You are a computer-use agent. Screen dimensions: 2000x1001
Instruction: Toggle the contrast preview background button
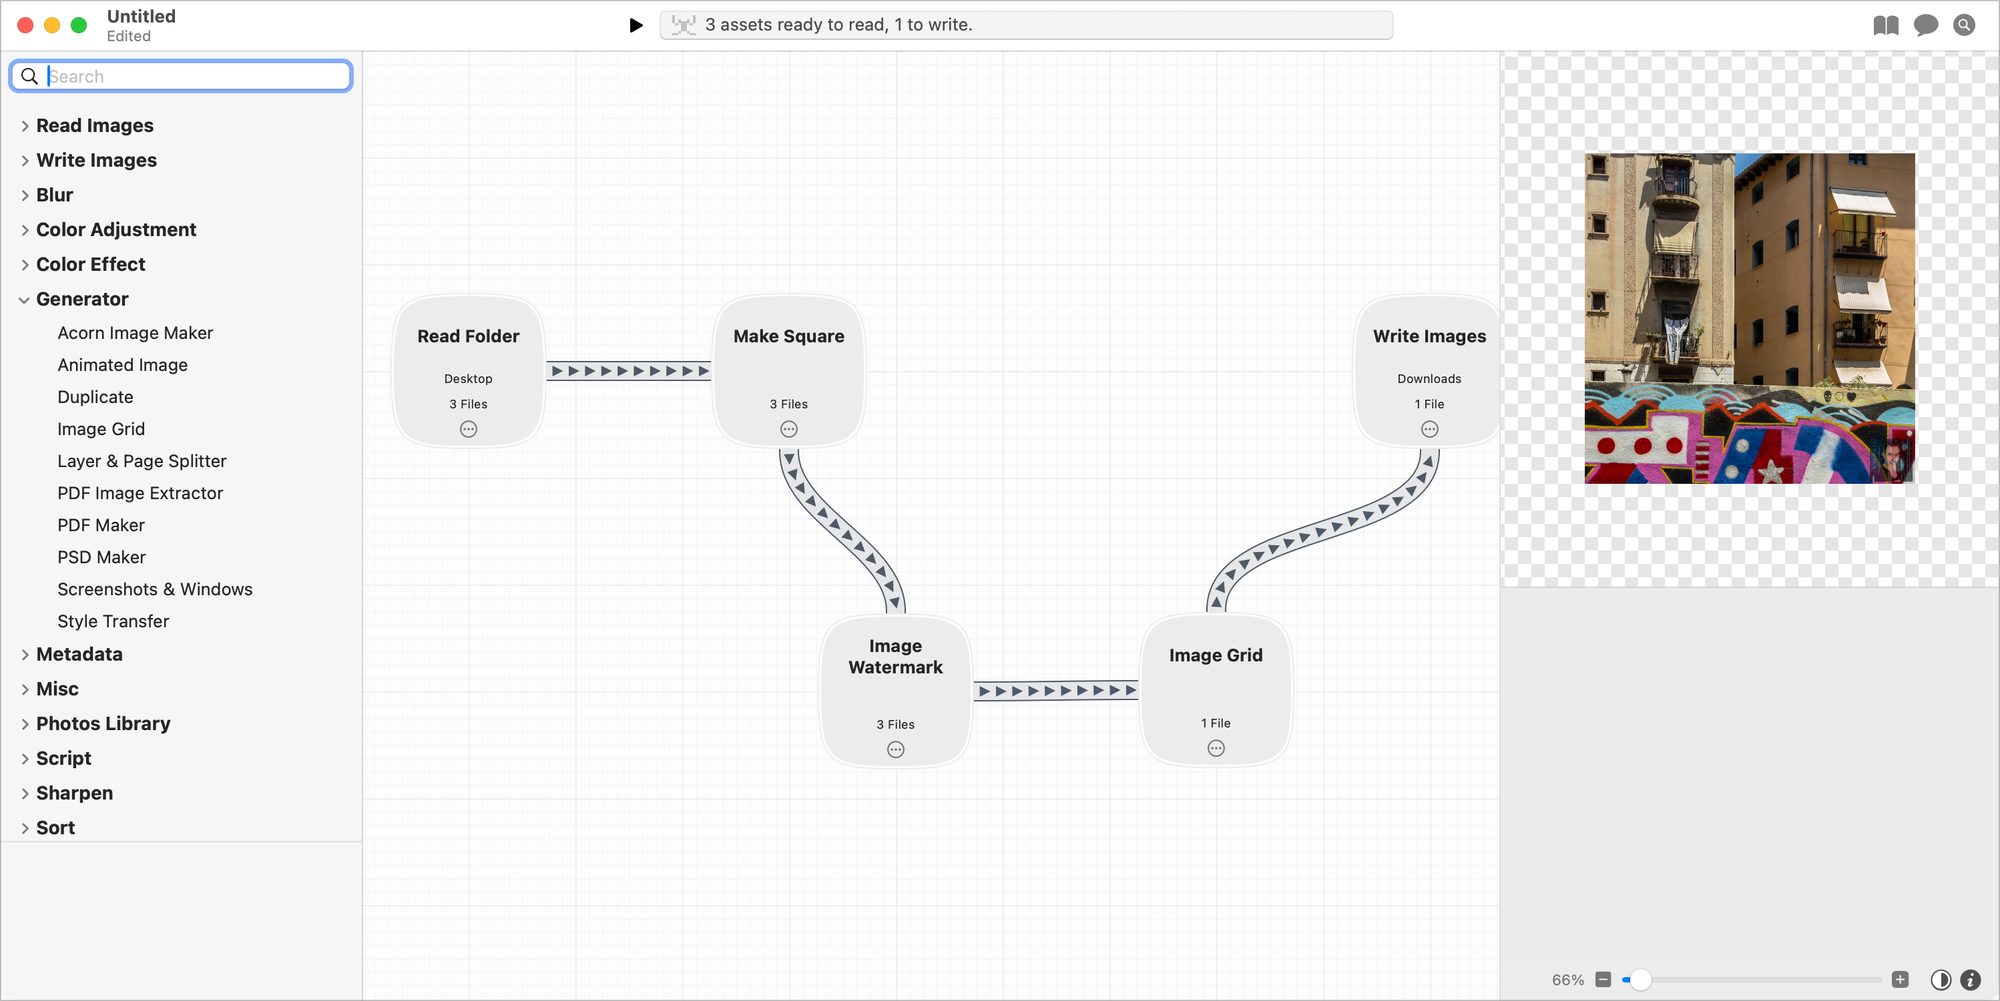pos(1941,980)
